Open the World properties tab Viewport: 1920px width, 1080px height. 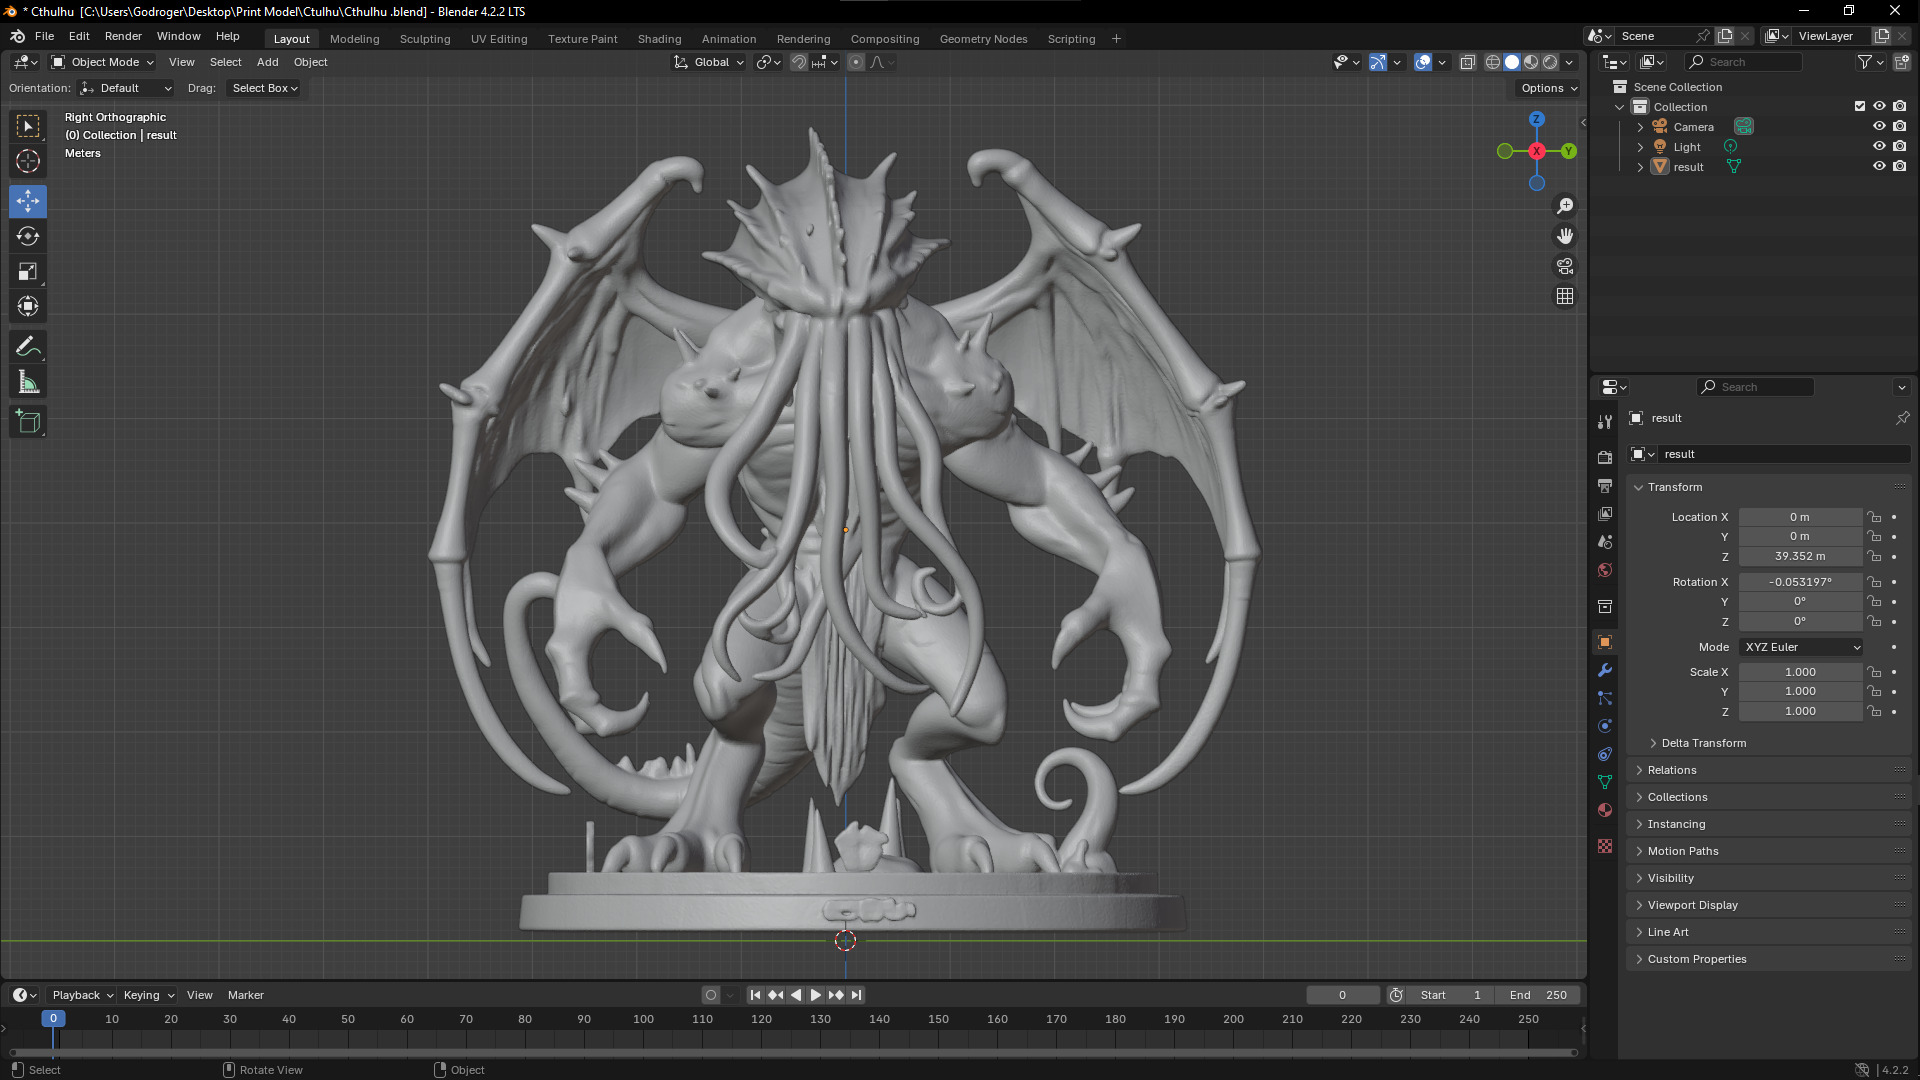(1605, 570)
